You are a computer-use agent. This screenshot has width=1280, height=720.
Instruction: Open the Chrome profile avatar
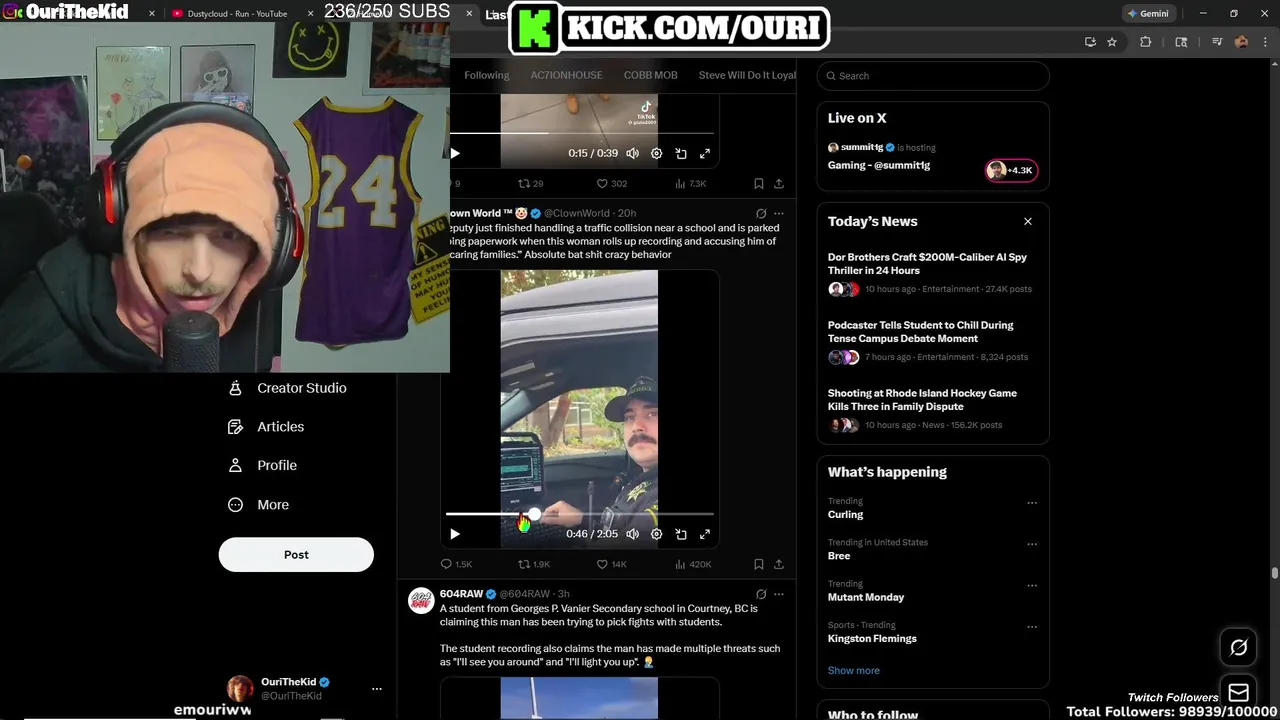(x=1241, y=42)
